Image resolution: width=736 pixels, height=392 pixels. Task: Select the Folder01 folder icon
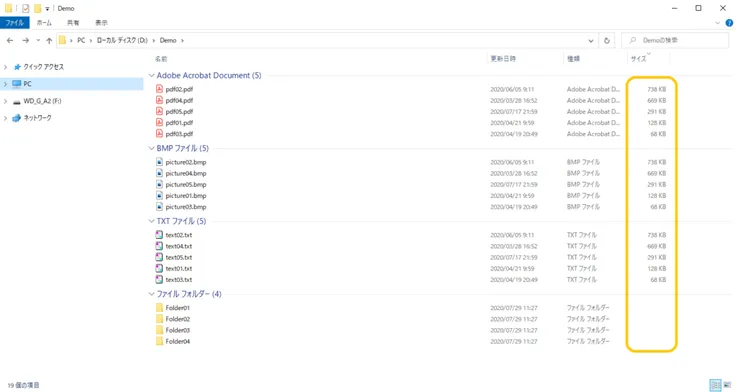[x=159, y=308]
